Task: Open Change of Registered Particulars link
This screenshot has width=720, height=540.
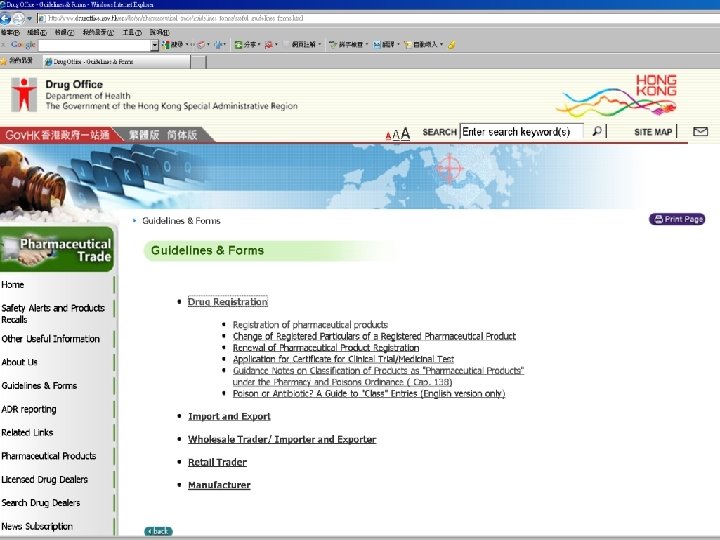Action: [x=374, y=336]
